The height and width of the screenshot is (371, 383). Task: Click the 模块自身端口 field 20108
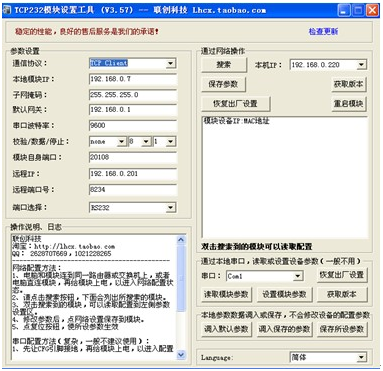click(x=133, y=157)
